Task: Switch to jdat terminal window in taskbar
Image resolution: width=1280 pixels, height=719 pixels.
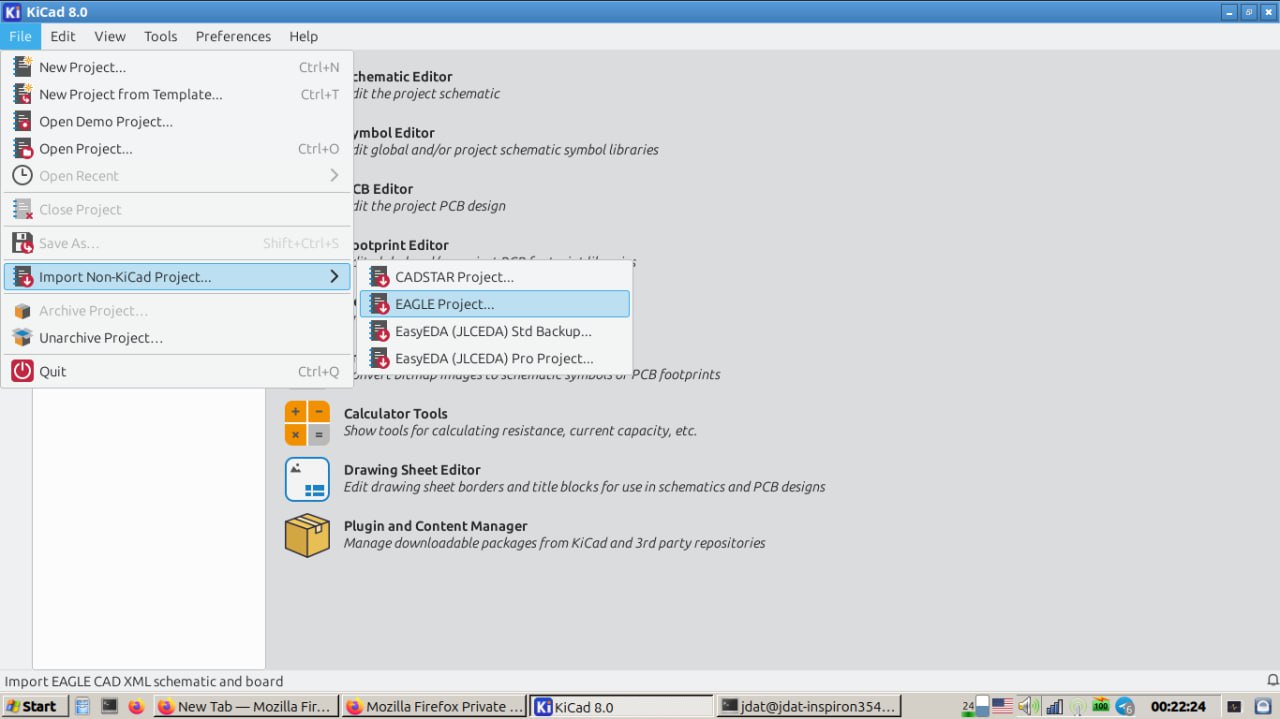Action: tap(810, 706)
